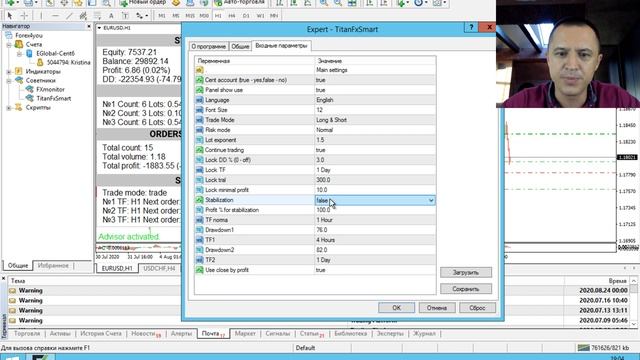Select the text label A tool
The image size is (640, 360).
(111, 16)
